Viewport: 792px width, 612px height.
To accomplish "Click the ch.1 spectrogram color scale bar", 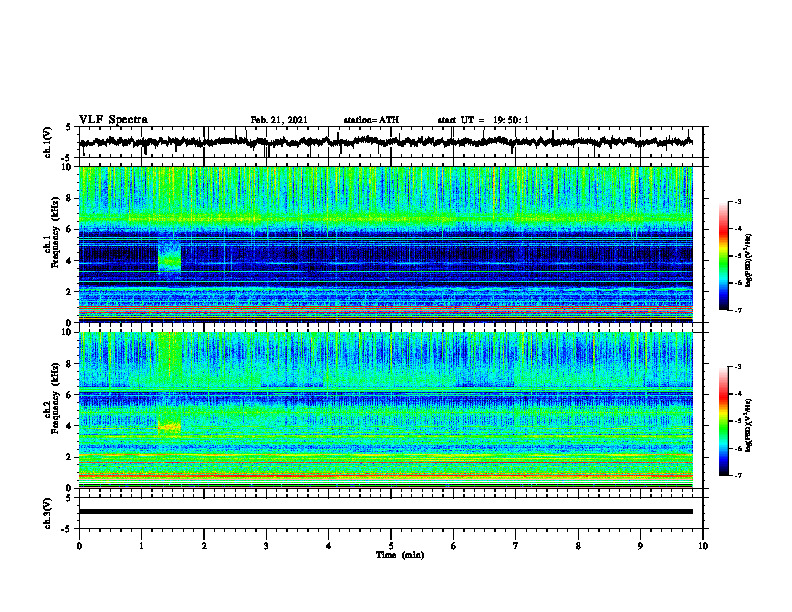I will tap(724, 256).
